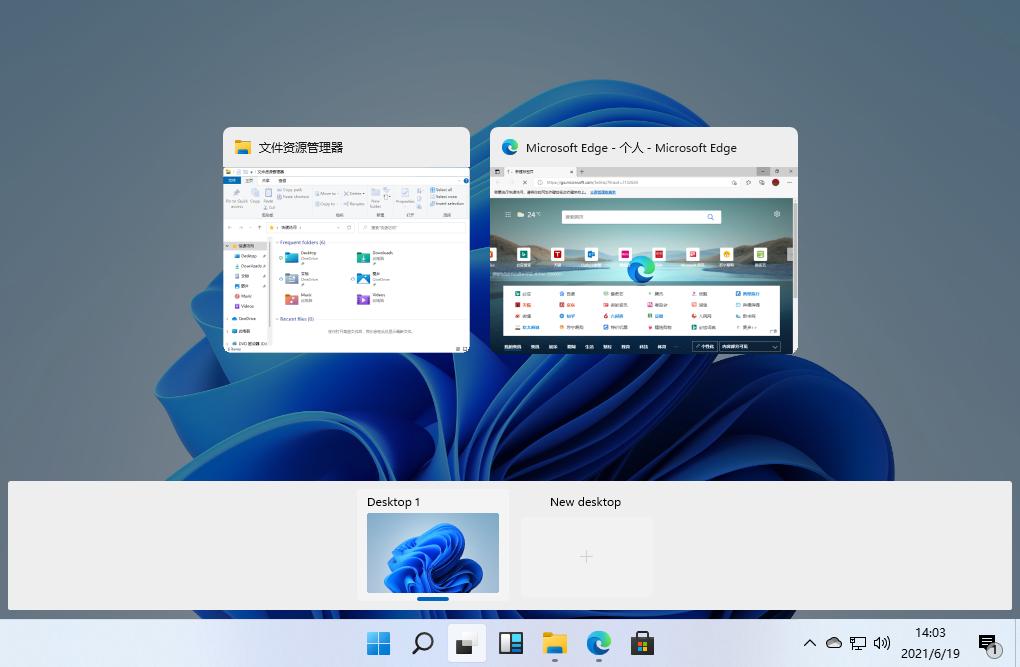Open the Windows Start menu
This screenshot has height=667, width=1020.
(x=379, y=644)
